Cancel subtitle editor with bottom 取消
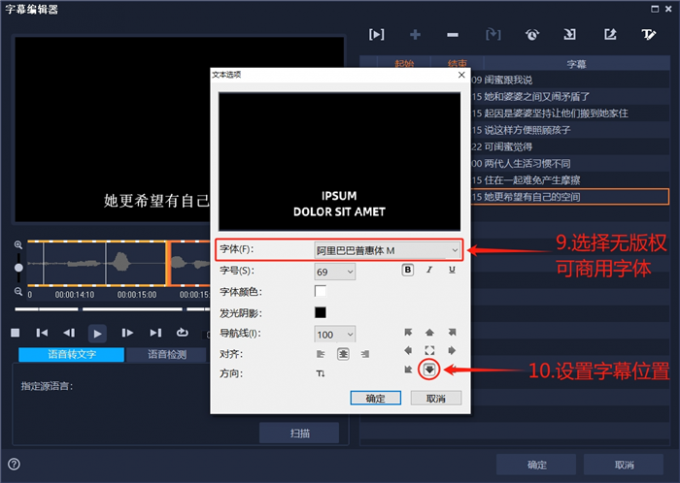The width and height of the screenshot is (680, 483). tap(624, 464)
